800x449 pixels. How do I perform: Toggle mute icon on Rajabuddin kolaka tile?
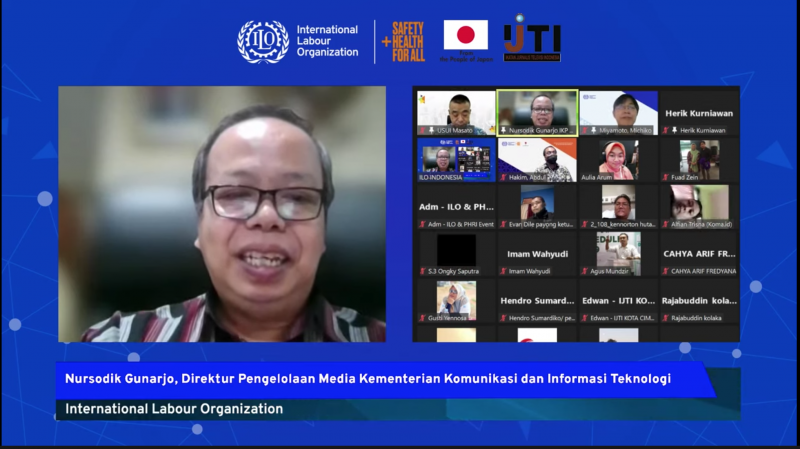coord(666,318)
